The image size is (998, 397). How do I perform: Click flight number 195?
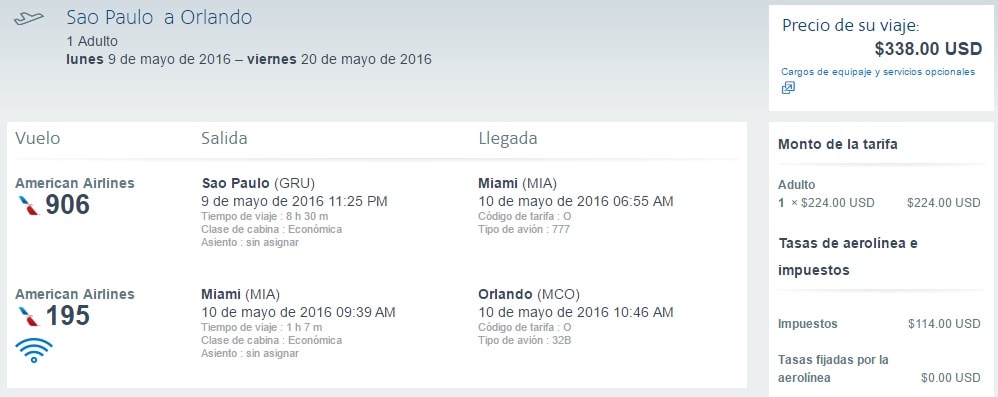tap(67, 316)
